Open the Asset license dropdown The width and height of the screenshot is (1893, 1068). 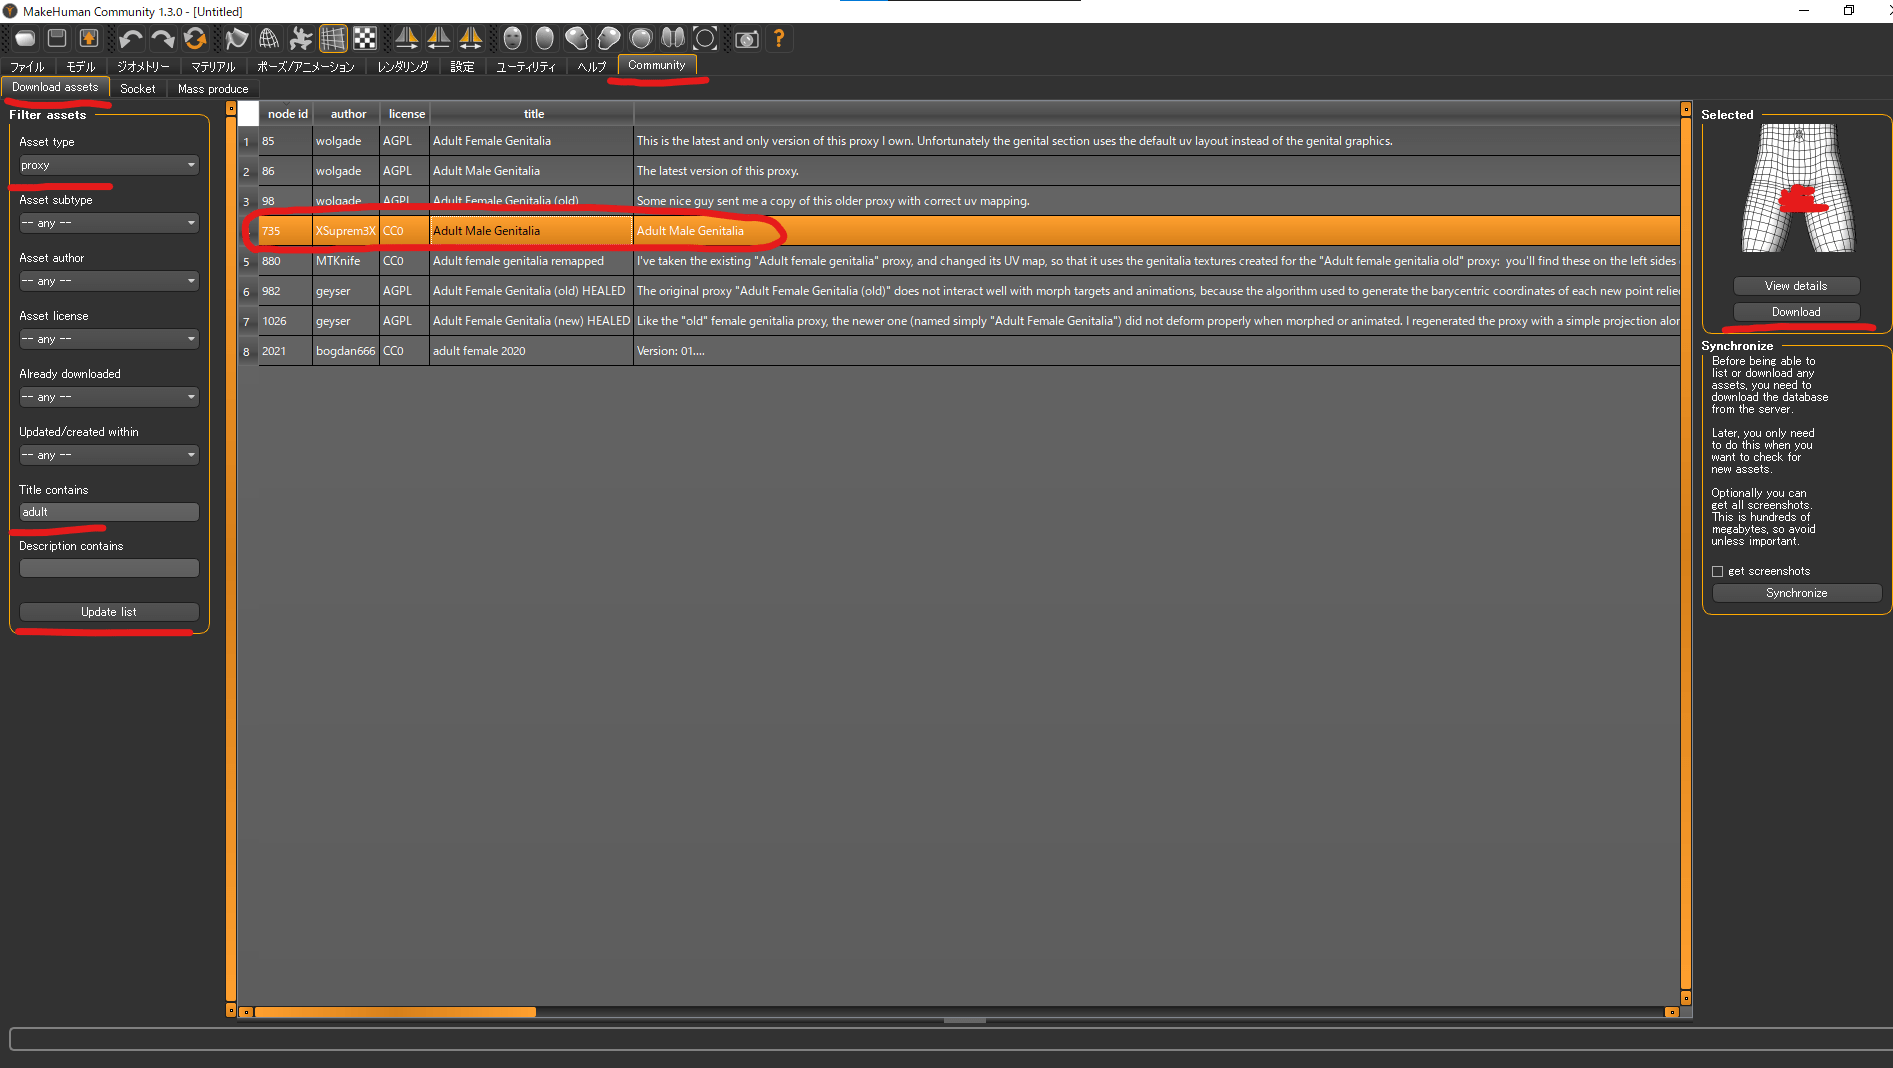coord(108,339)
